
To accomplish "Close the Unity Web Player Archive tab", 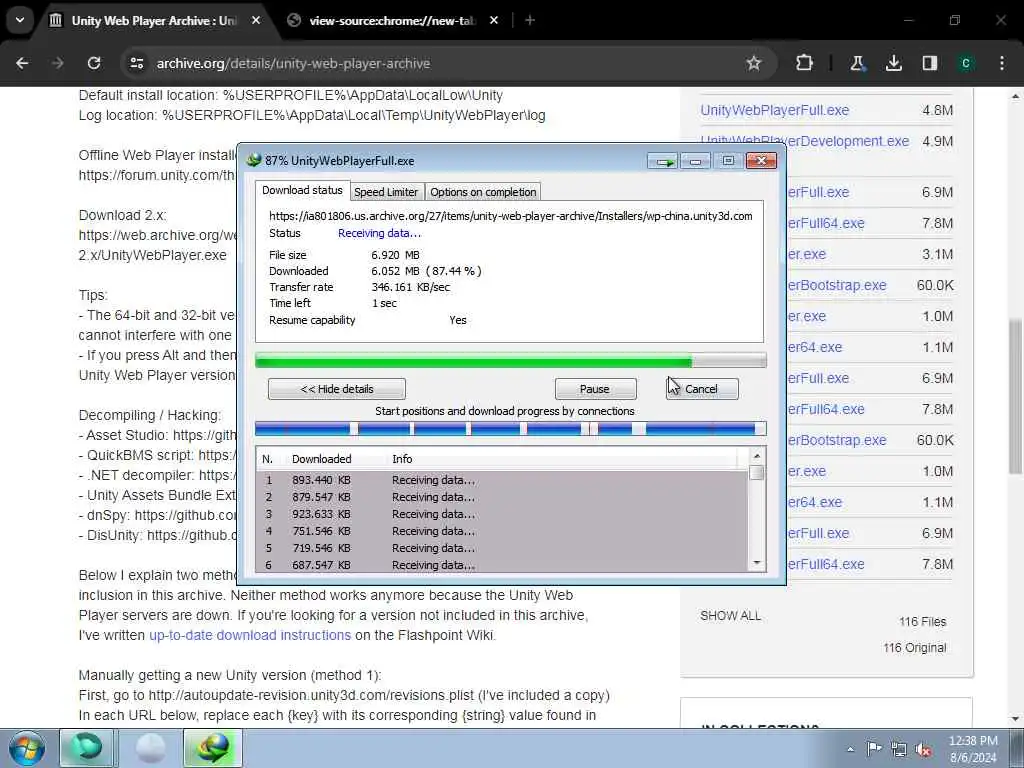I will coord(256,20).
